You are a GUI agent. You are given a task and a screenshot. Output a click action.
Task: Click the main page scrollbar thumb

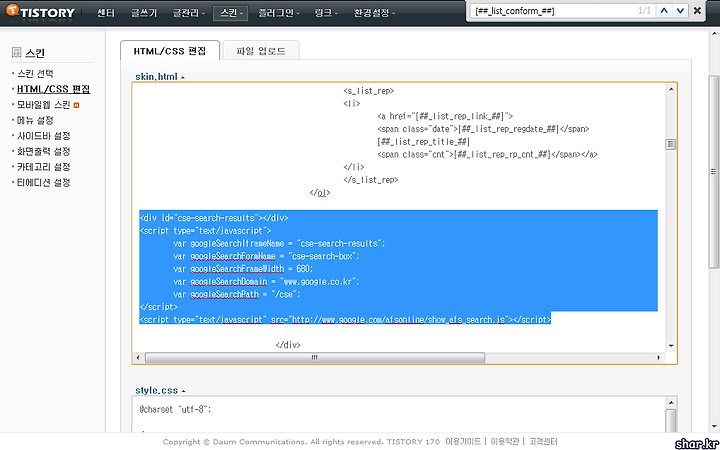coord(714,172)
